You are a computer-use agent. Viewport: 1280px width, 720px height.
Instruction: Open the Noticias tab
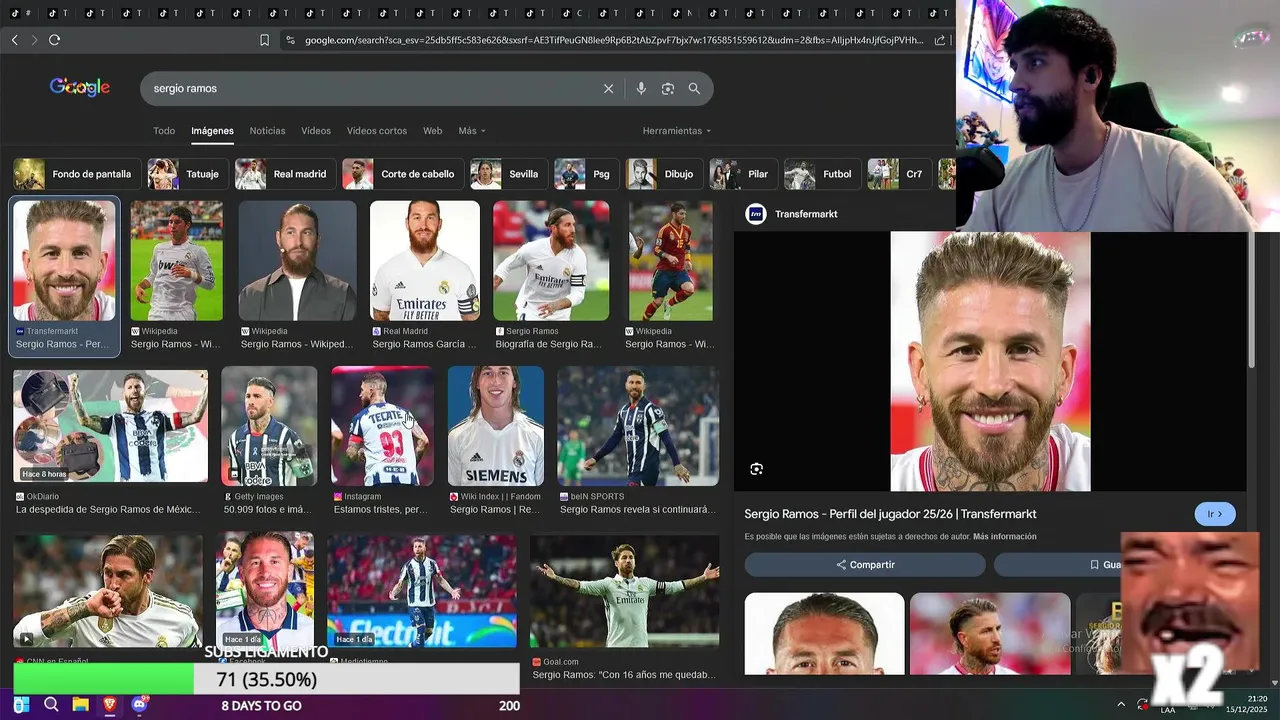pos(267,131)
